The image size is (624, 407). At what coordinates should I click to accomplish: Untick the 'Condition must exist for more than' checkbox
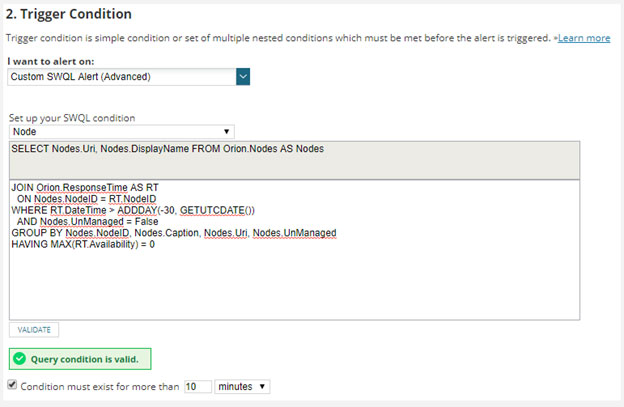point(12,385)
